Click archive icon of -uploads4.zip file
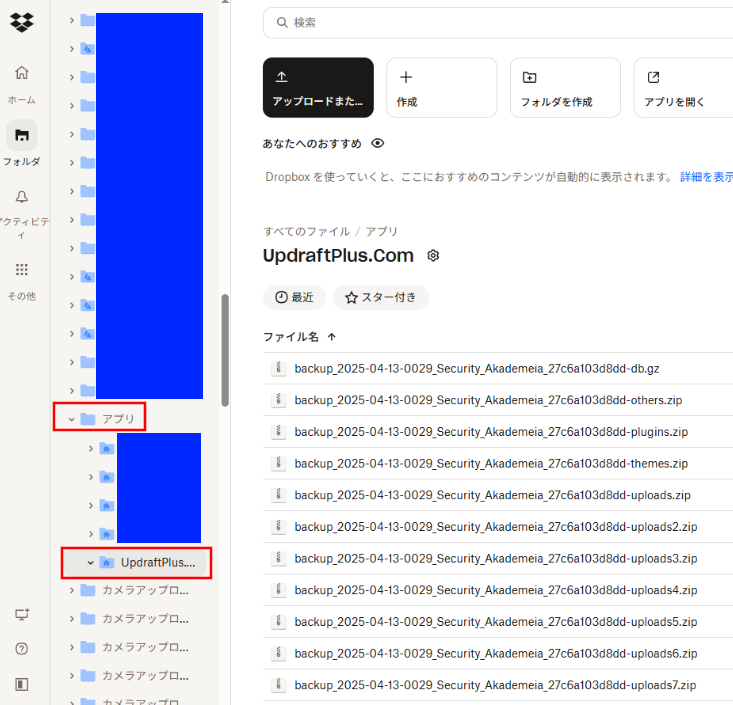 (x=279, y=590)
